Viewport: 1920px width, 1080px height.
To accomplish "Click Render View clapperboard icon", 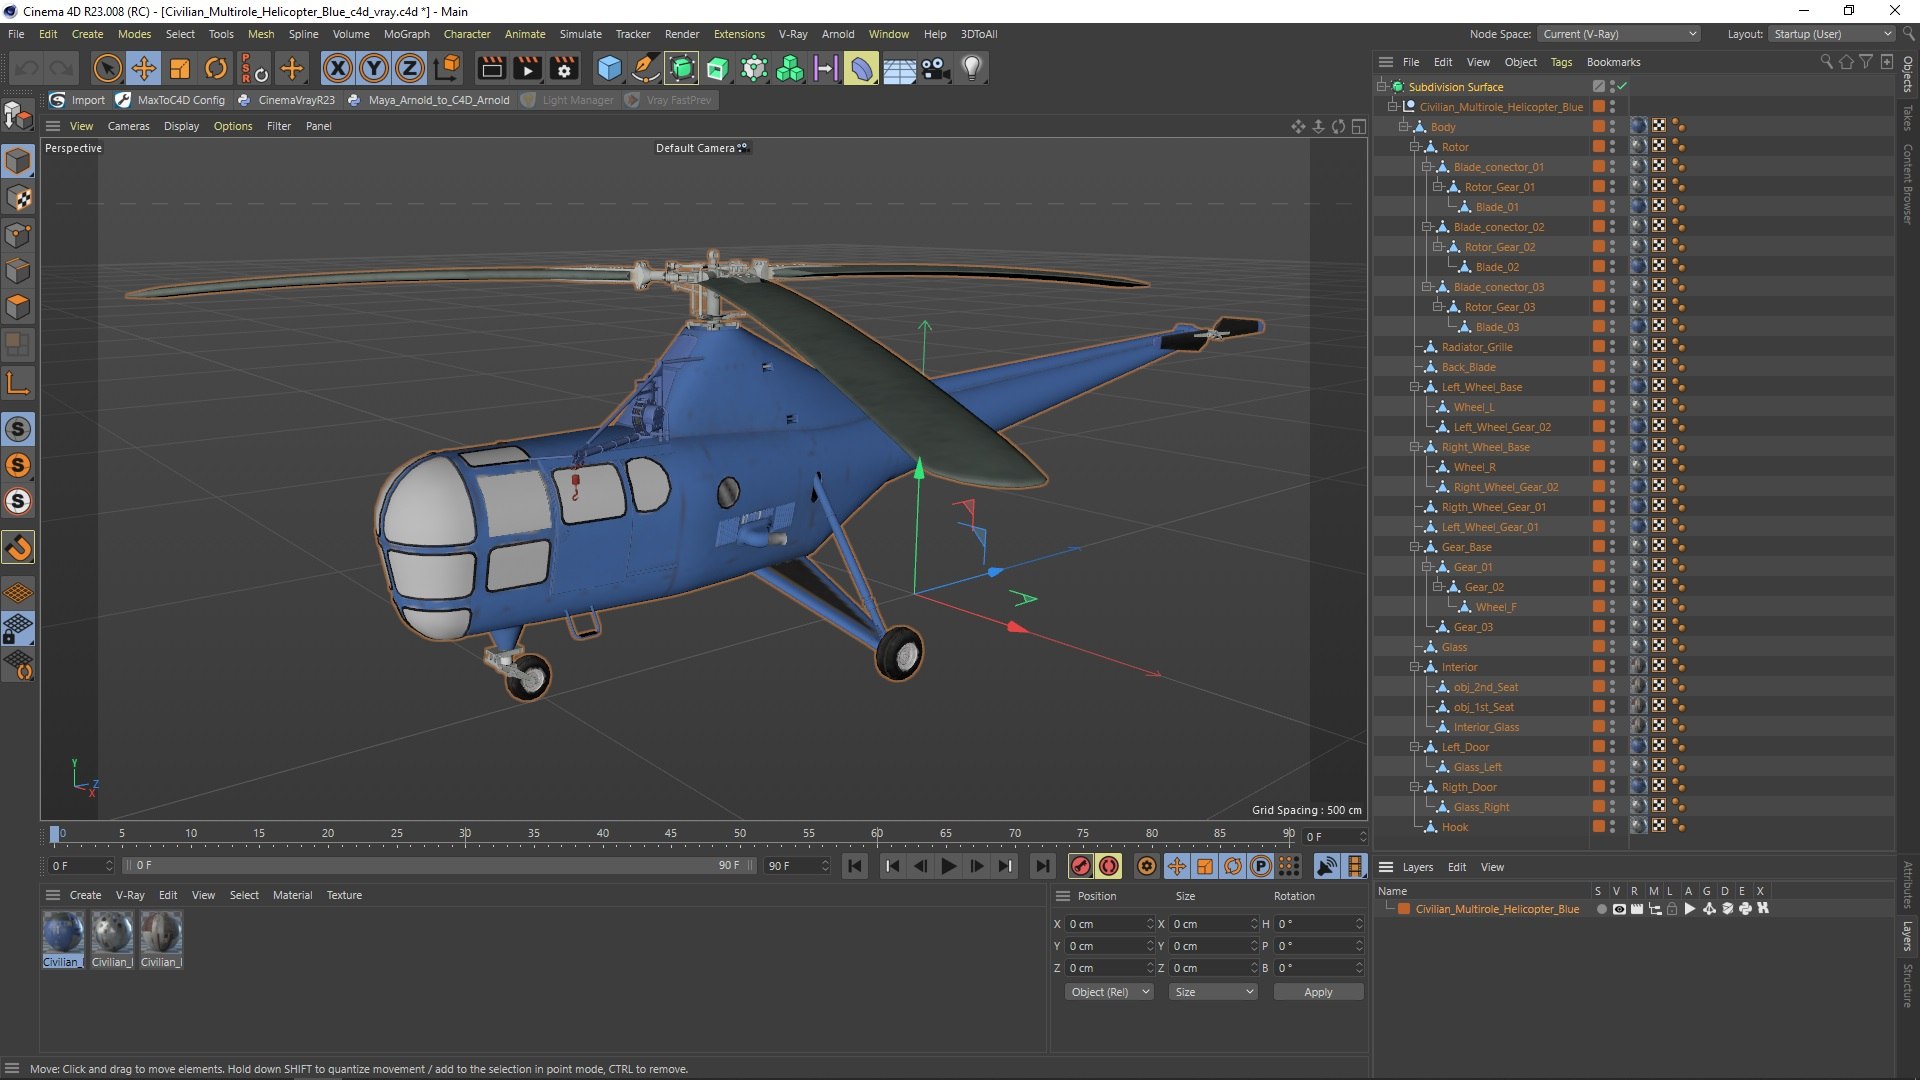I will (x=491, y=68).
